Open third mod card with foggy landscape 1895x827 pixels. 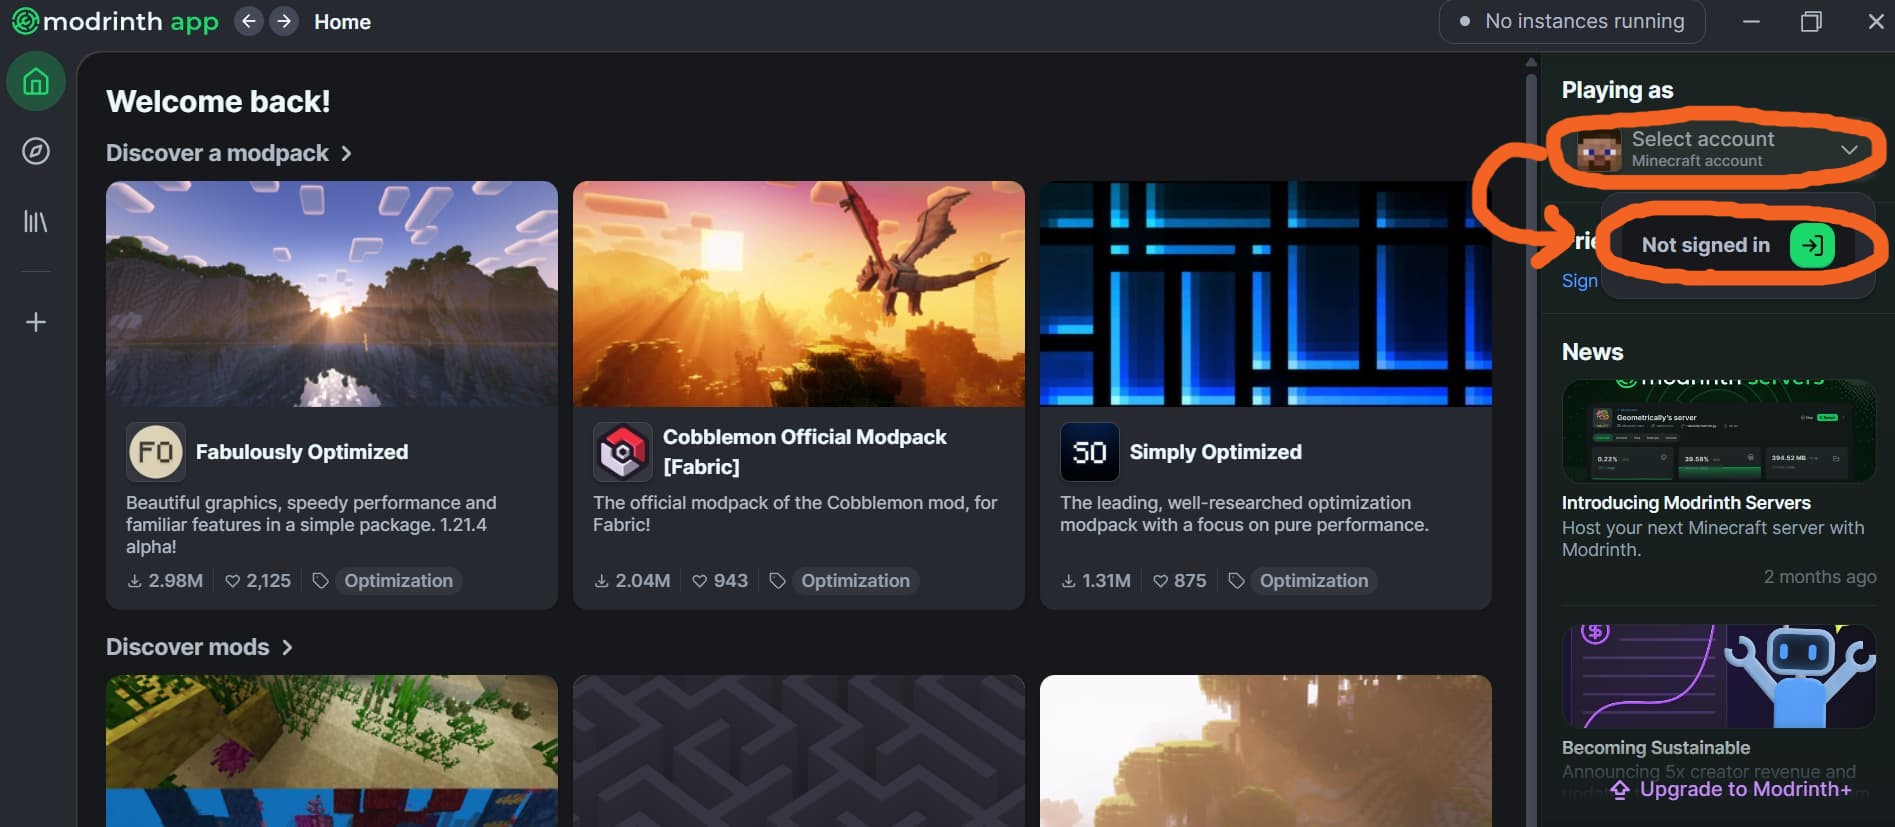(1266, 751)
